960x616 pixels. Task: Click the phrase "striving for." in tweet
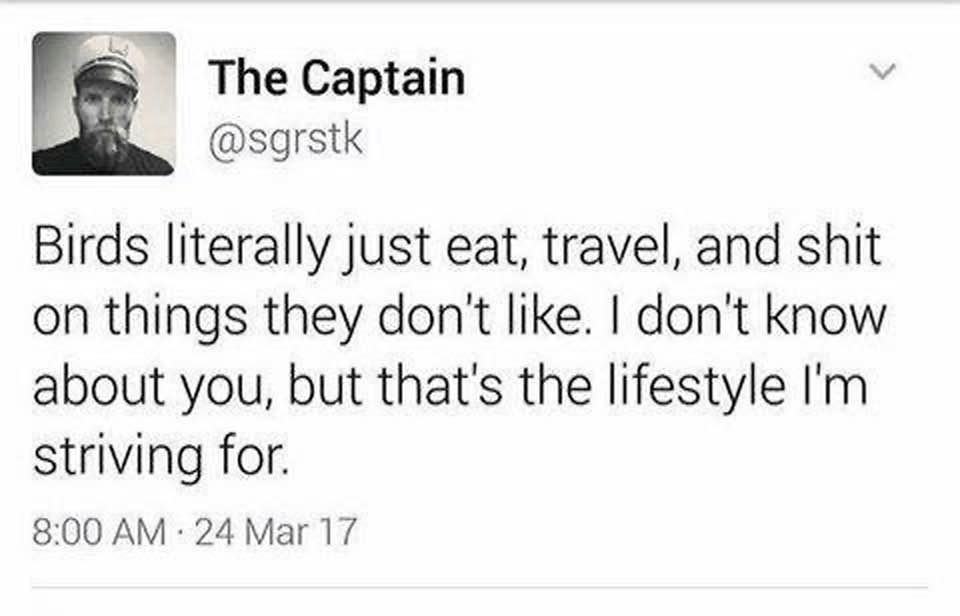[160, 455]
